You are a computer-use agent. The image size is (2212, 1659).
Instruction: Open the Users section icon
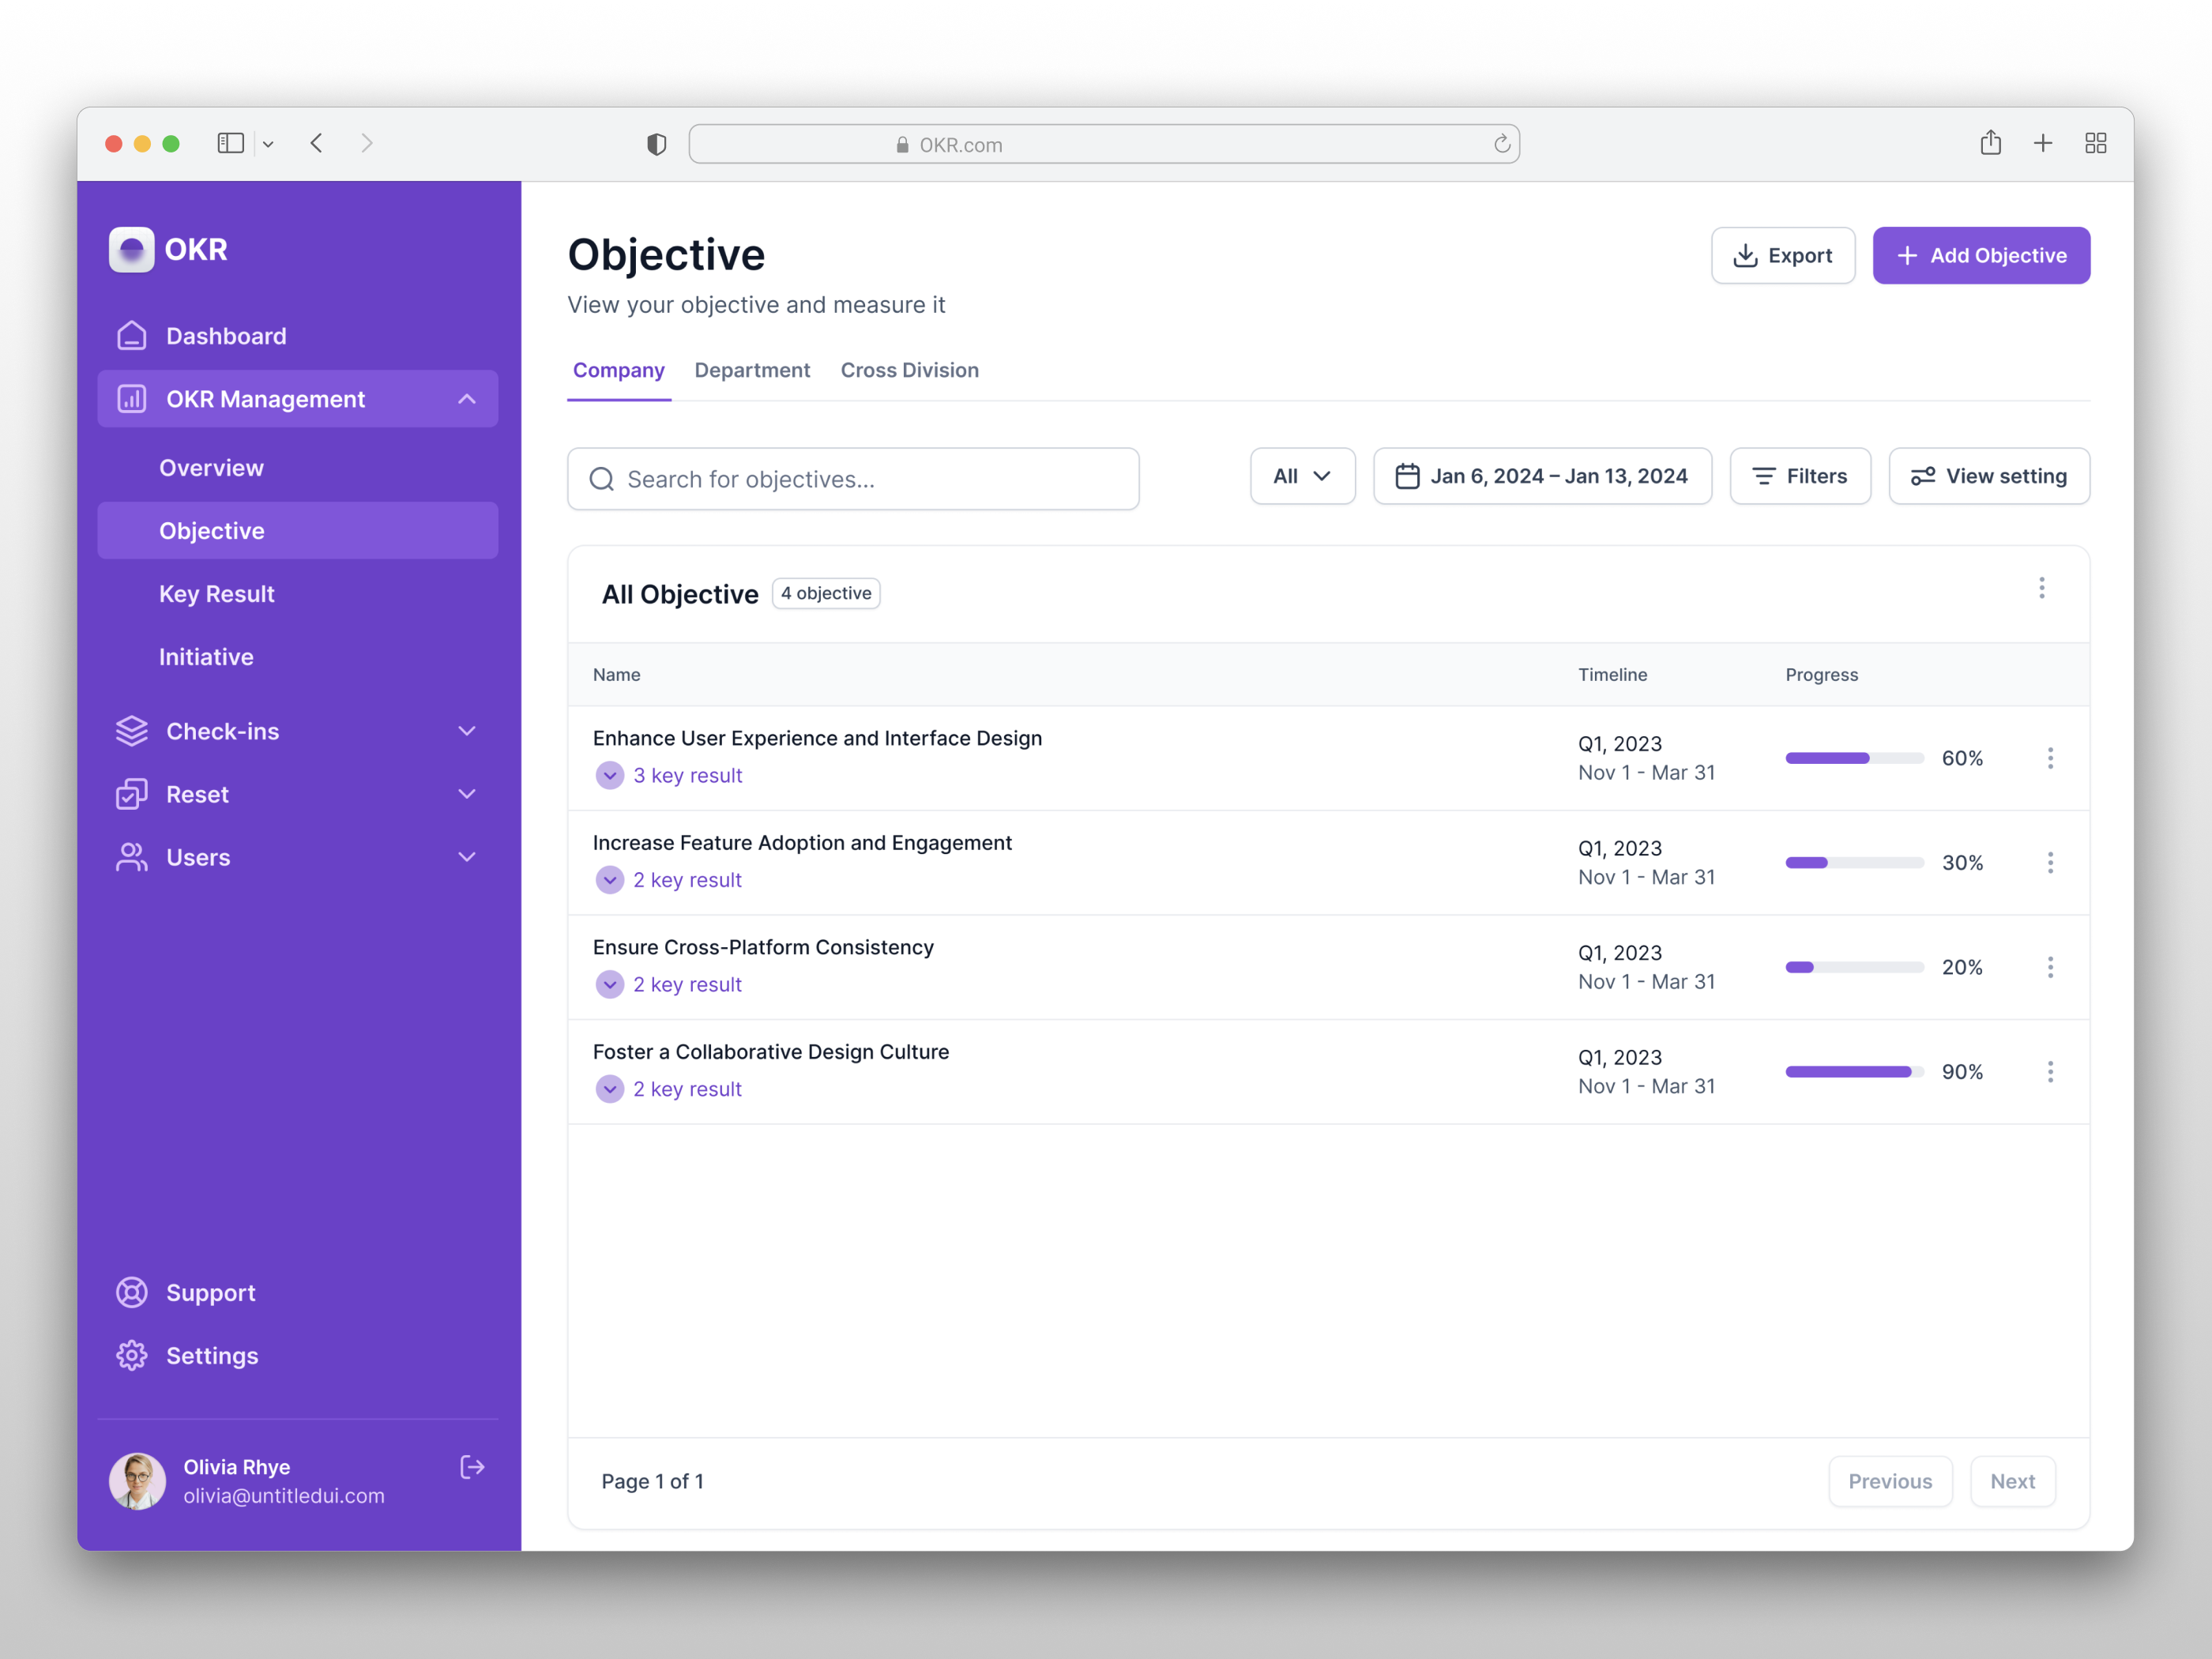pyautogui.click(x=132, y=857)
